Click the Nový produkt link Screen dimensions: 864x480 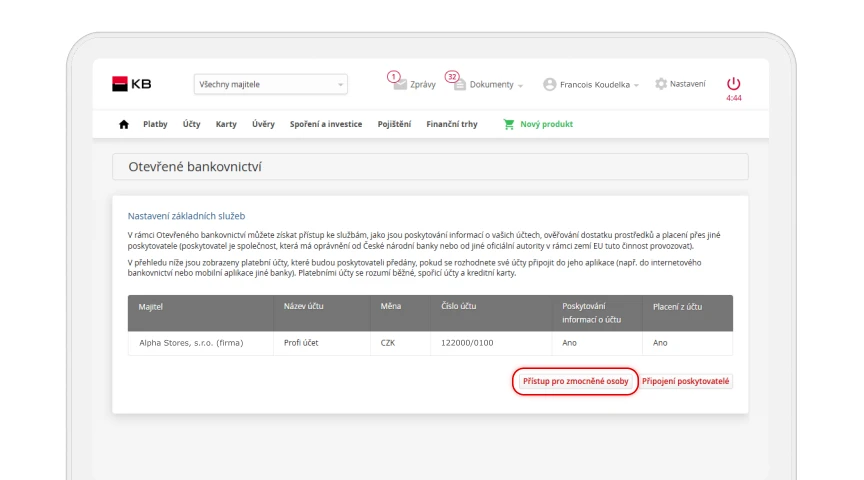click(547, 125)
